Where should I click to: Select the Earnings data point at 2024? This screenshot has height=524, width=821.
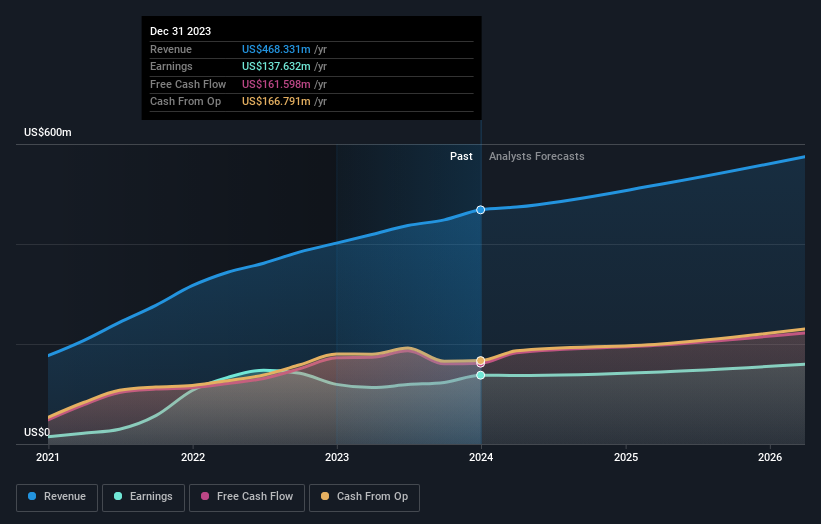pyautogui.click(x=481, y=375)
